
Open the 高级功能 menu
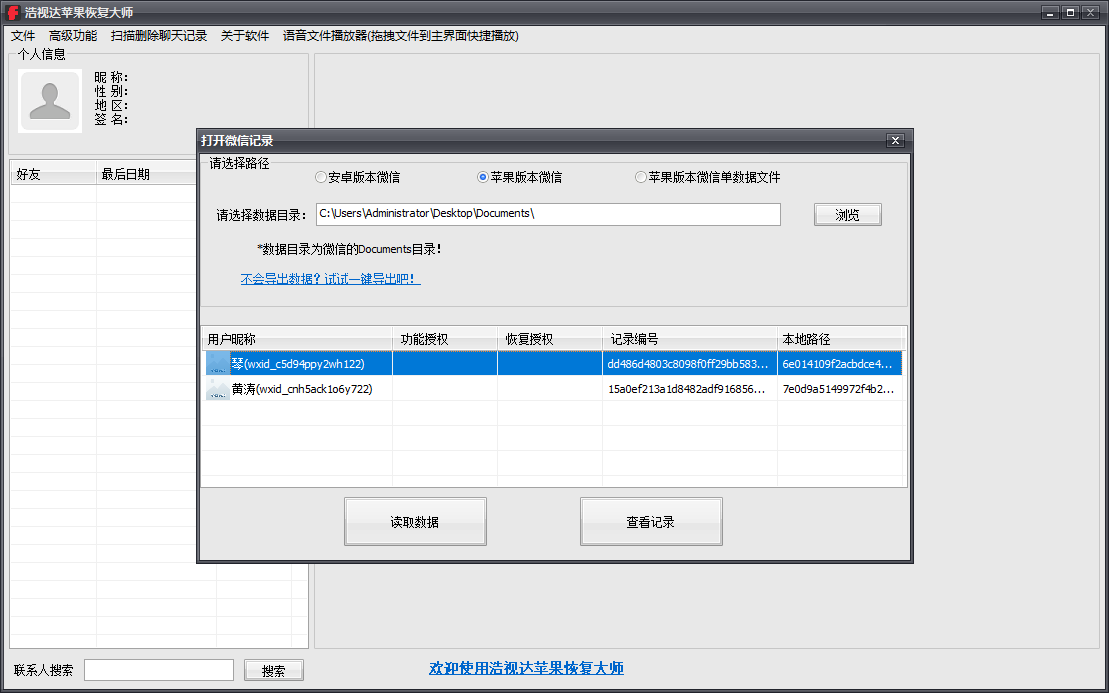73,35
